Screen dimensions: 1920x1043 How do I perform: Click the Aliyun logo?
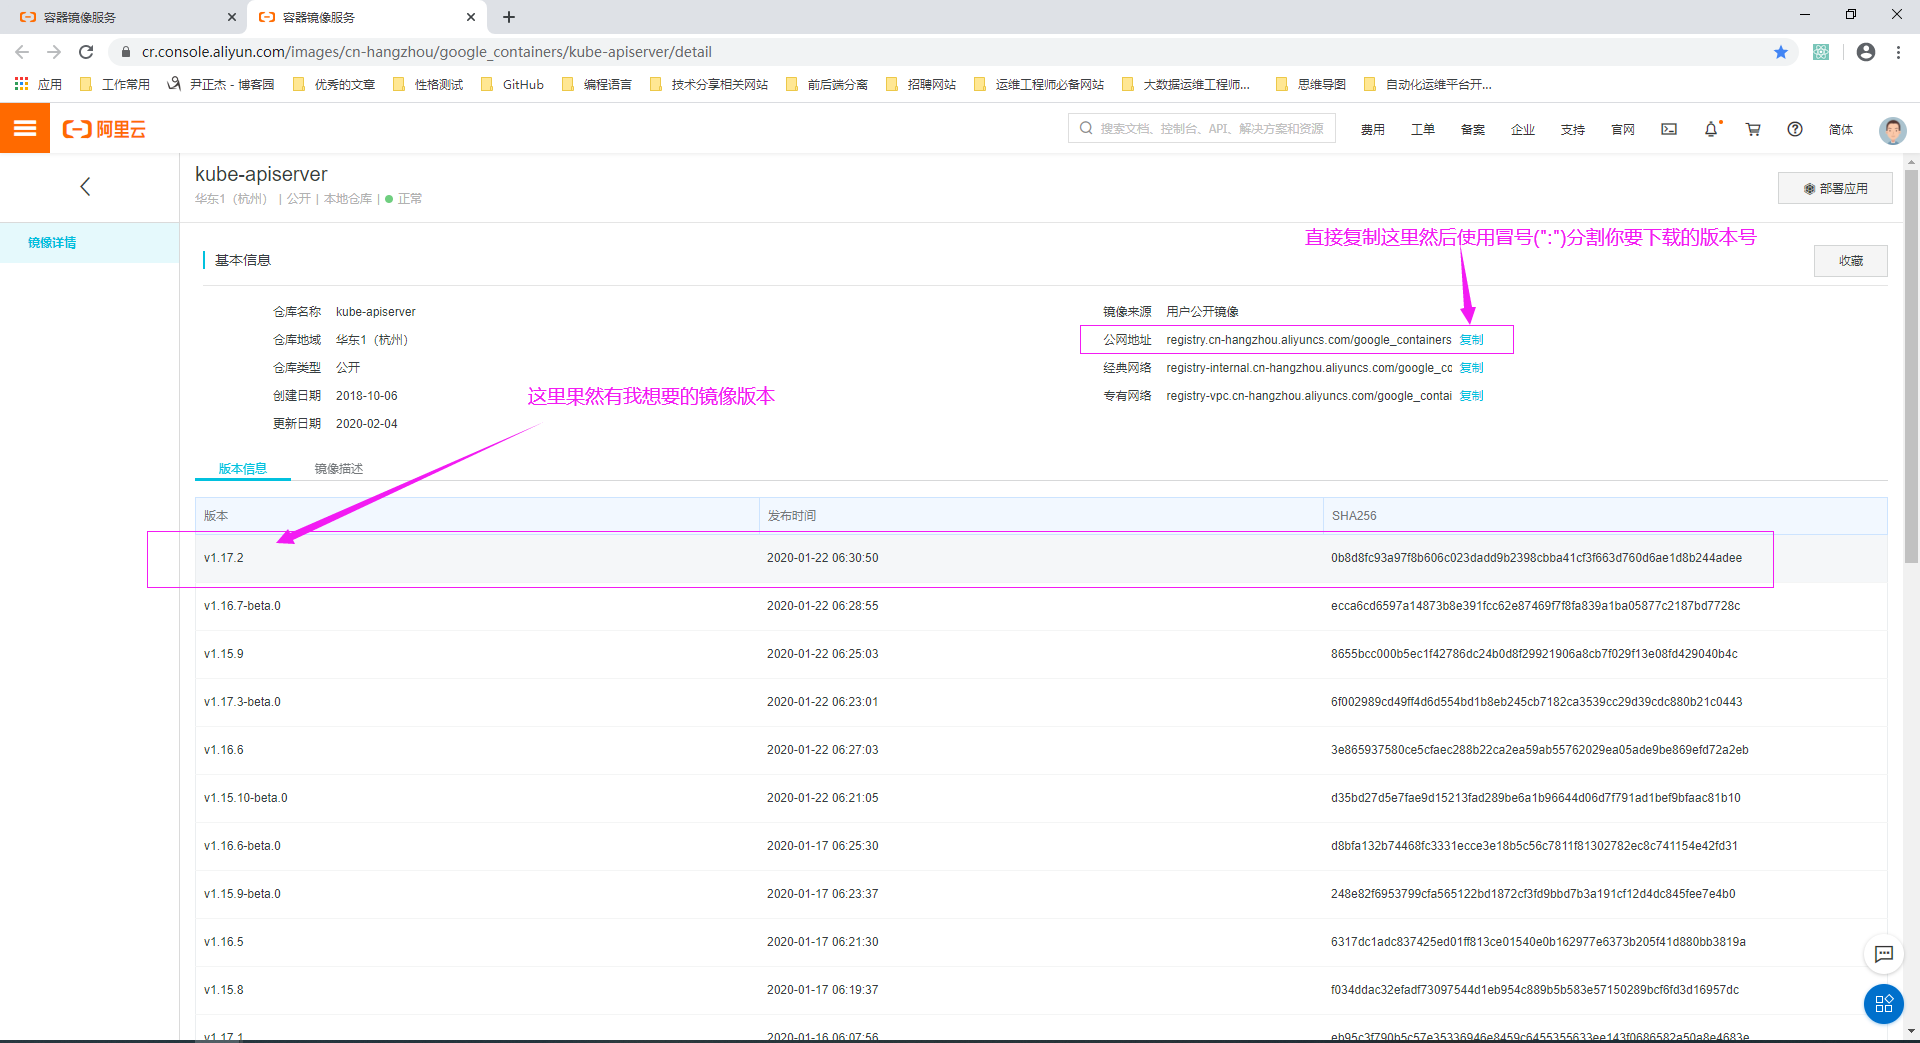pos(104,129)
